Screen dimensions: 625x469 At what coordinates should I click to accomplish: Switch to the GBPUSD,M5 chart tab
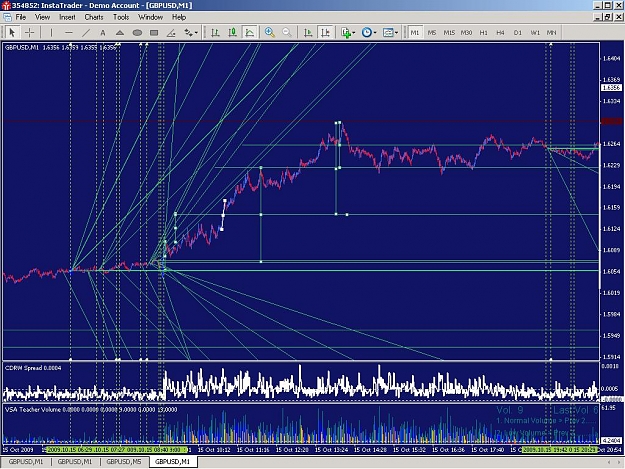[x=124, y=462]
